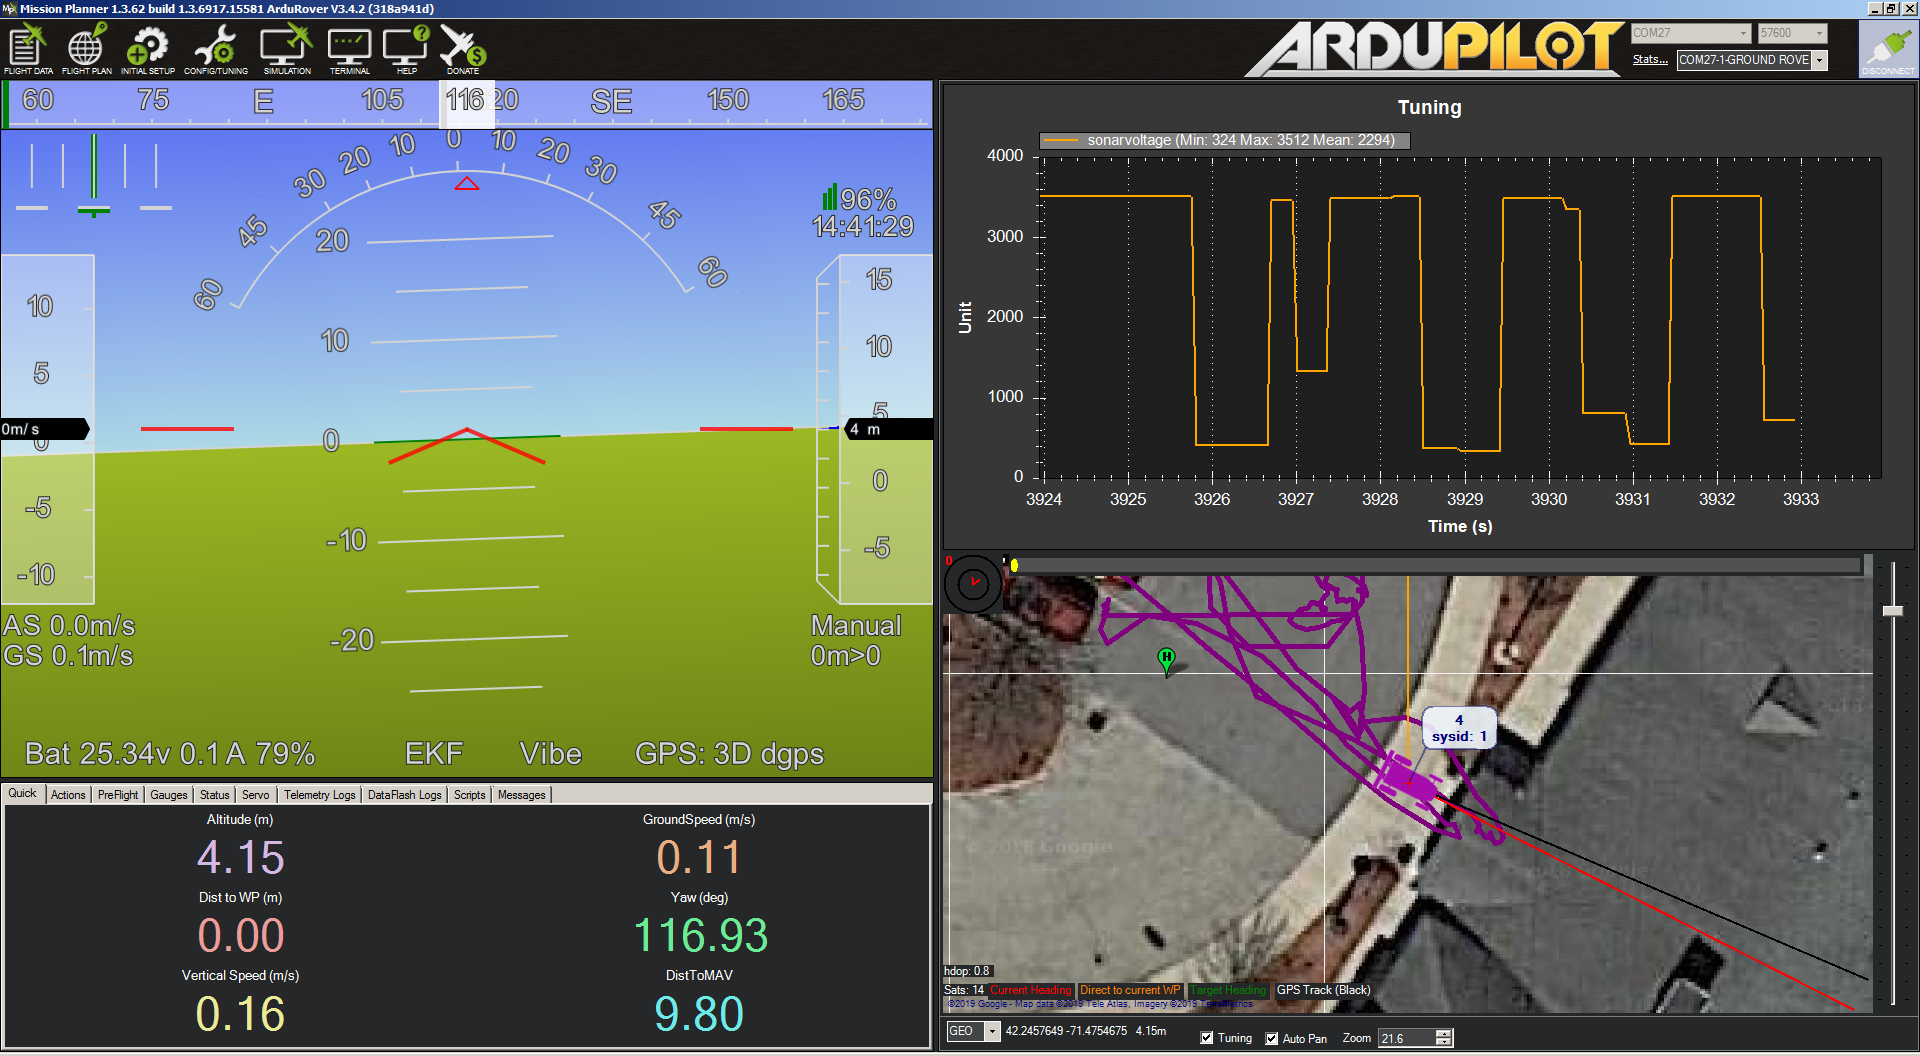
Task: Click the 14:41:29 time on HUD
Action: point(863,227)
